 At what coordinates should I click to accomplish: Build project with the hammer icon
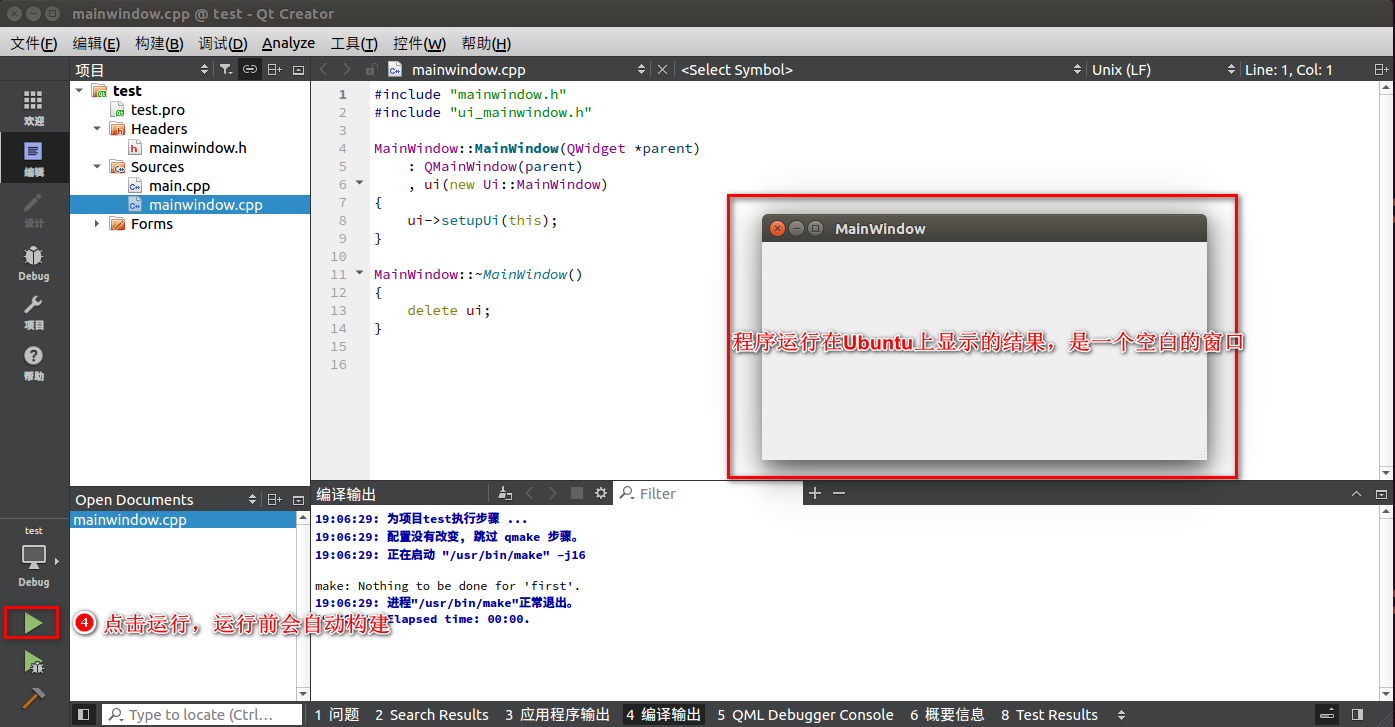(x=33, y=698)
